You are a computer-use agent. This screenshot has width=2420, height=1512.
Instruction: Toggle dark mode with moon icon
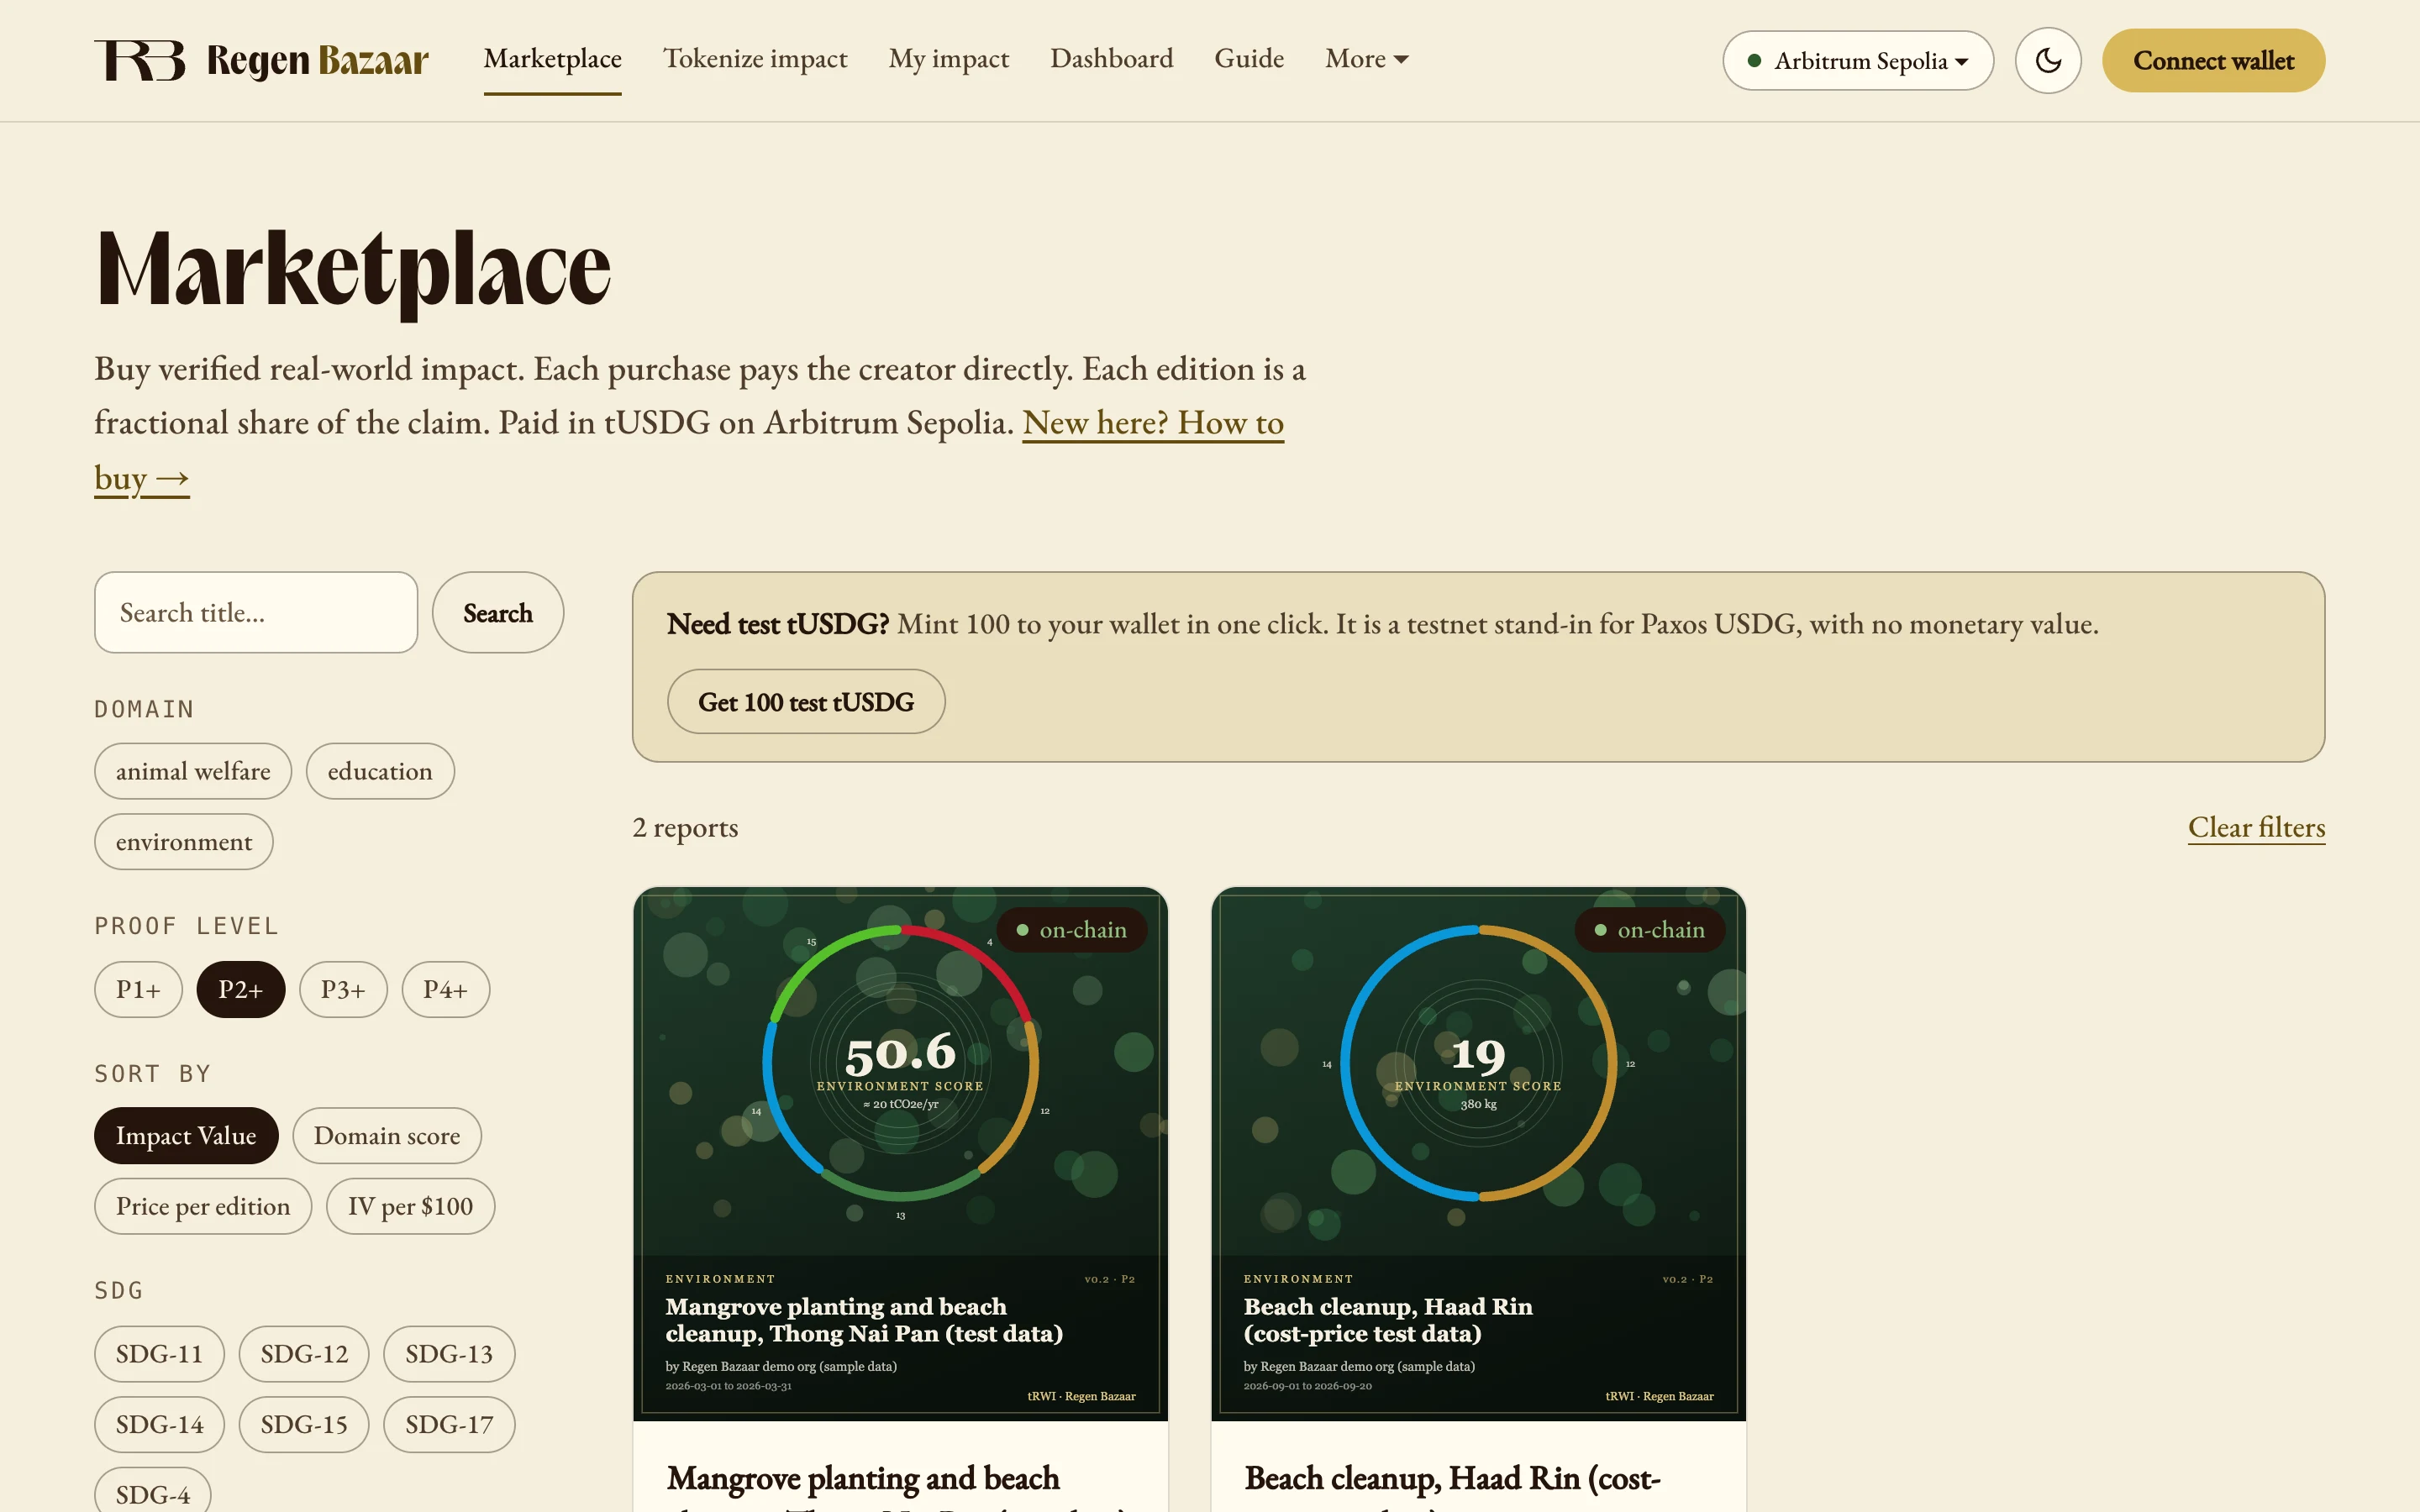click(2048, 61)
